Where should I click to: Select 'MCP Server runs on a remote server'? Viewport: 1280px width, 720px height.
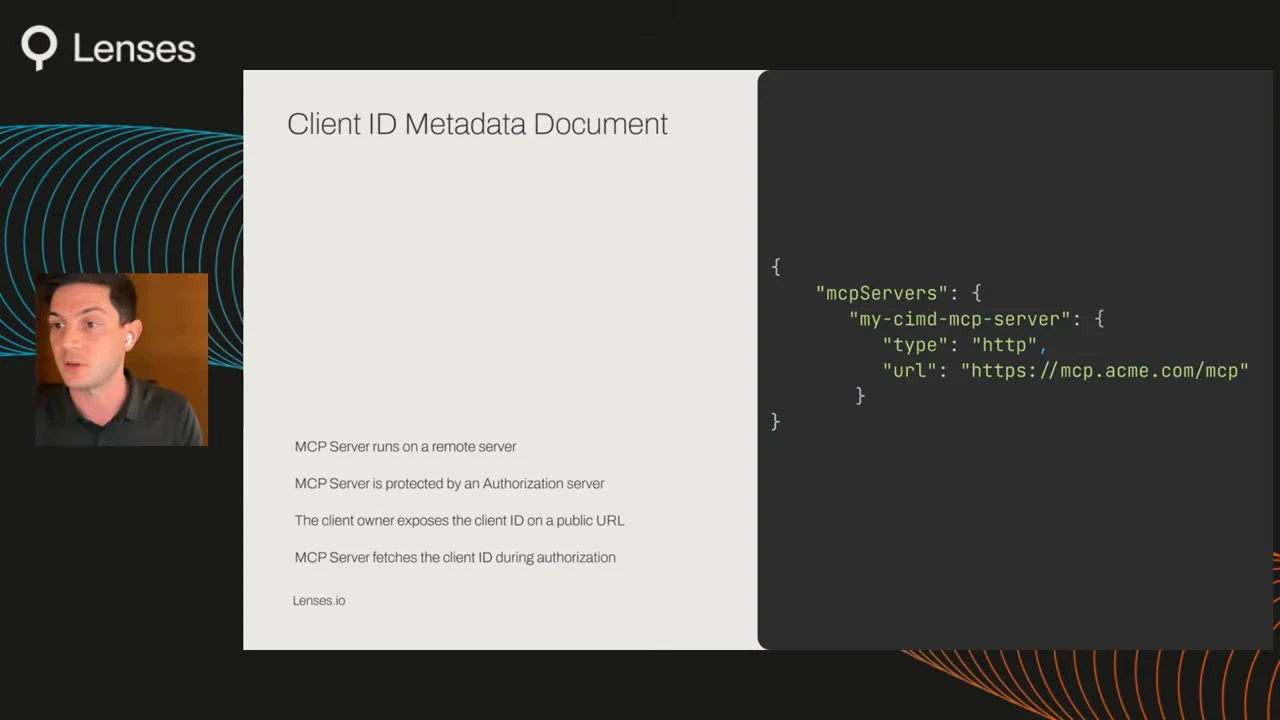point(405,447)
